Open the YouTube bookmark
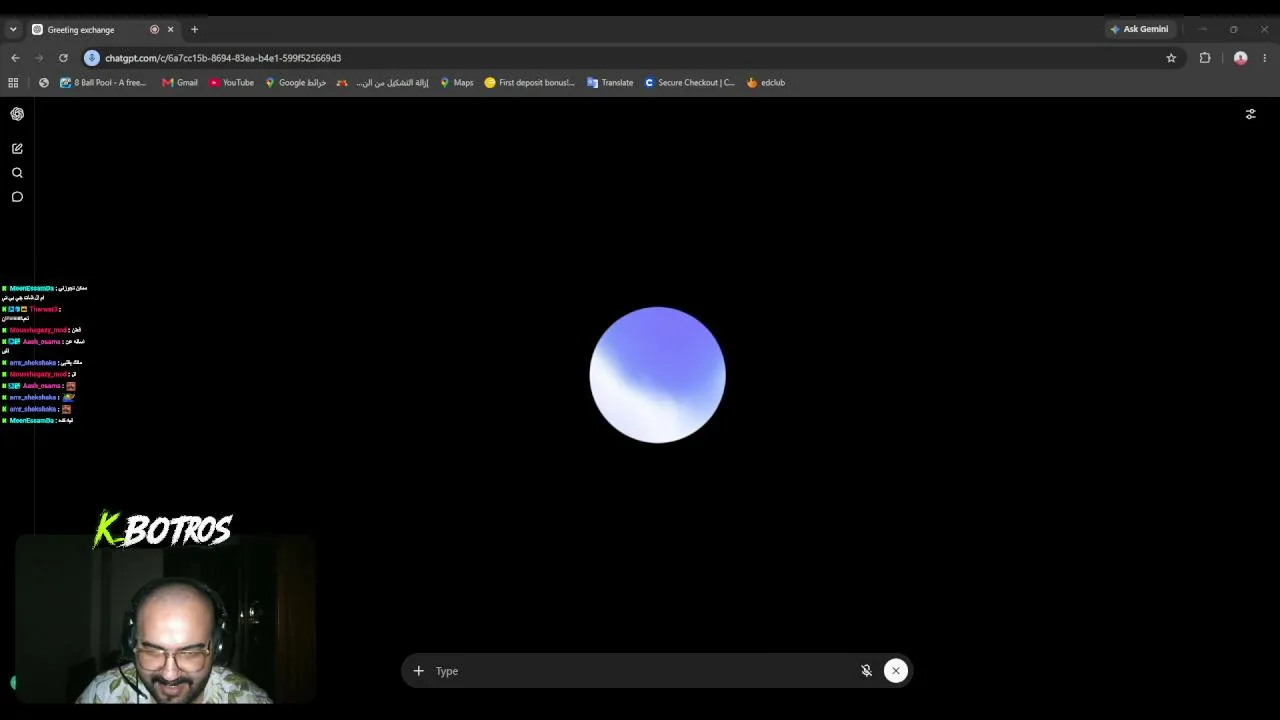The height and width of the screenshot is (720, 1280). [231, 83]
